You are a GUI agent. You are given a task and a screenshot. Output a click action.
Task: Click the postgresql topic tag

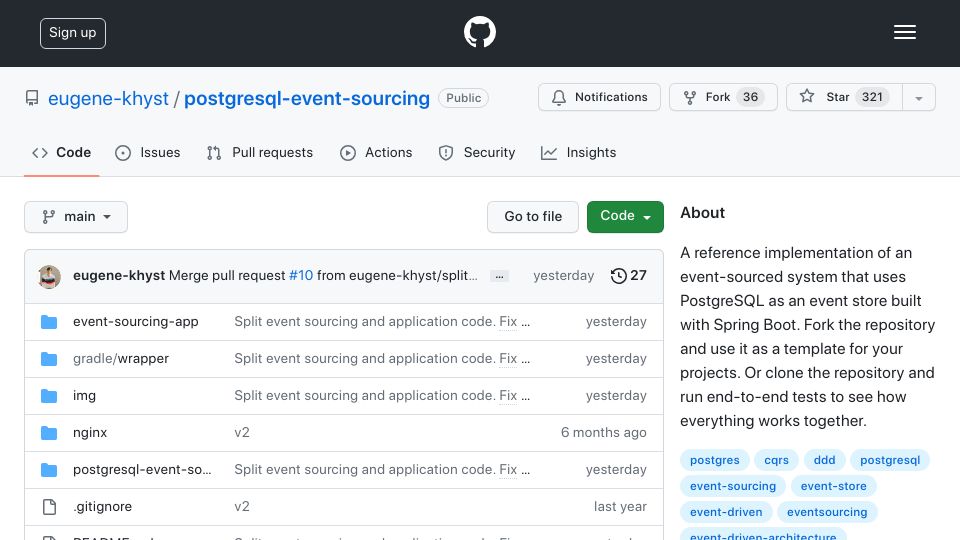(890, 460)
